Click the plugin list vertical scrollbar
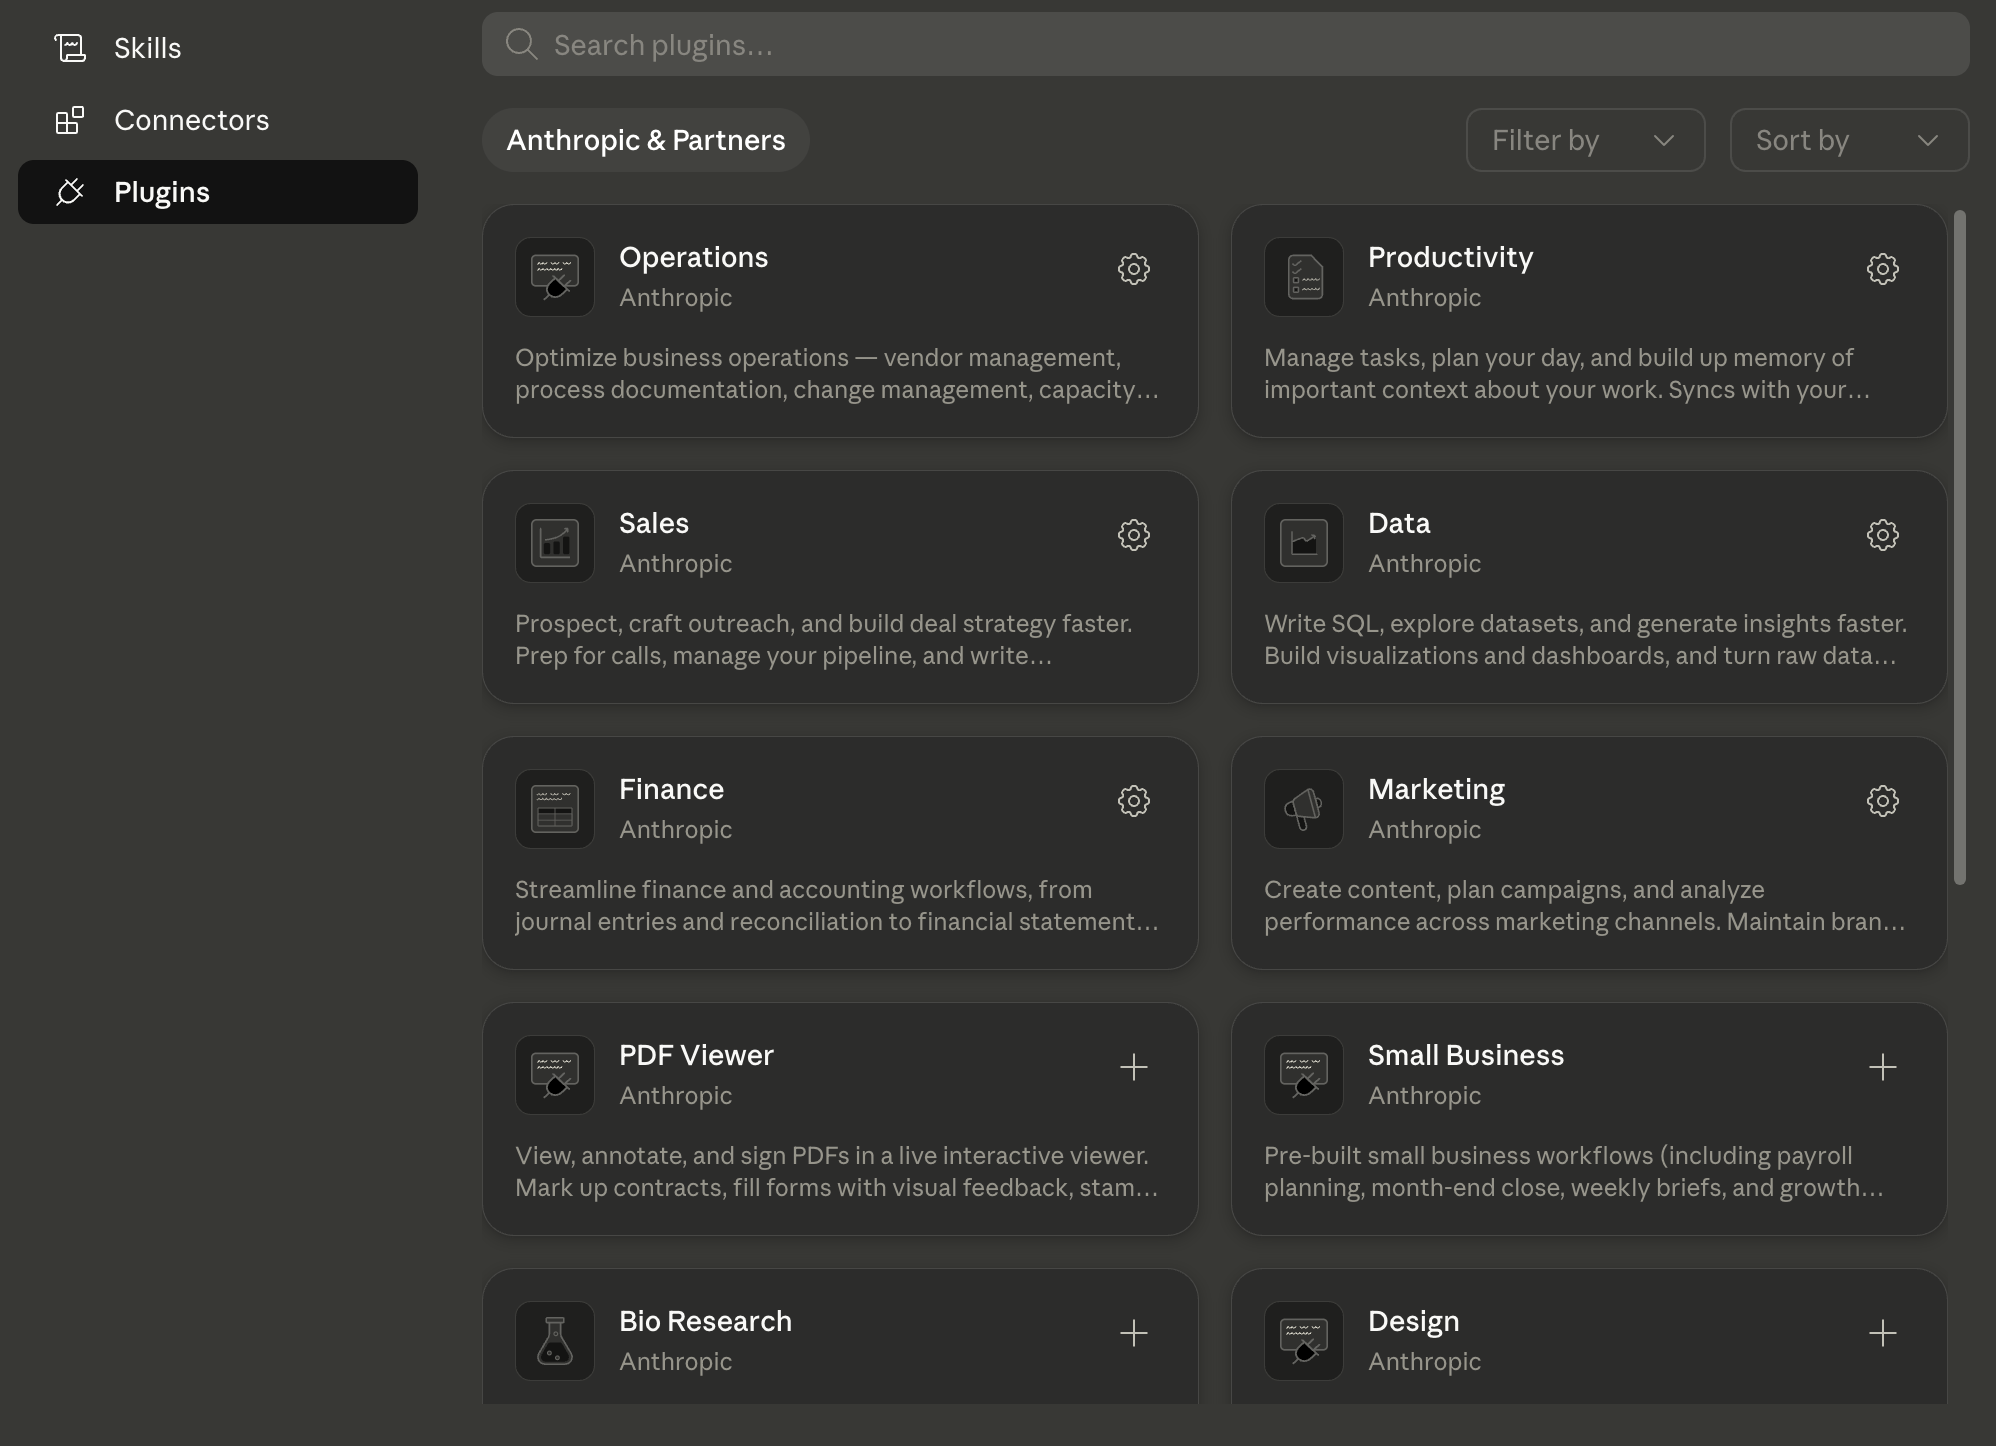 (1960, 547)
